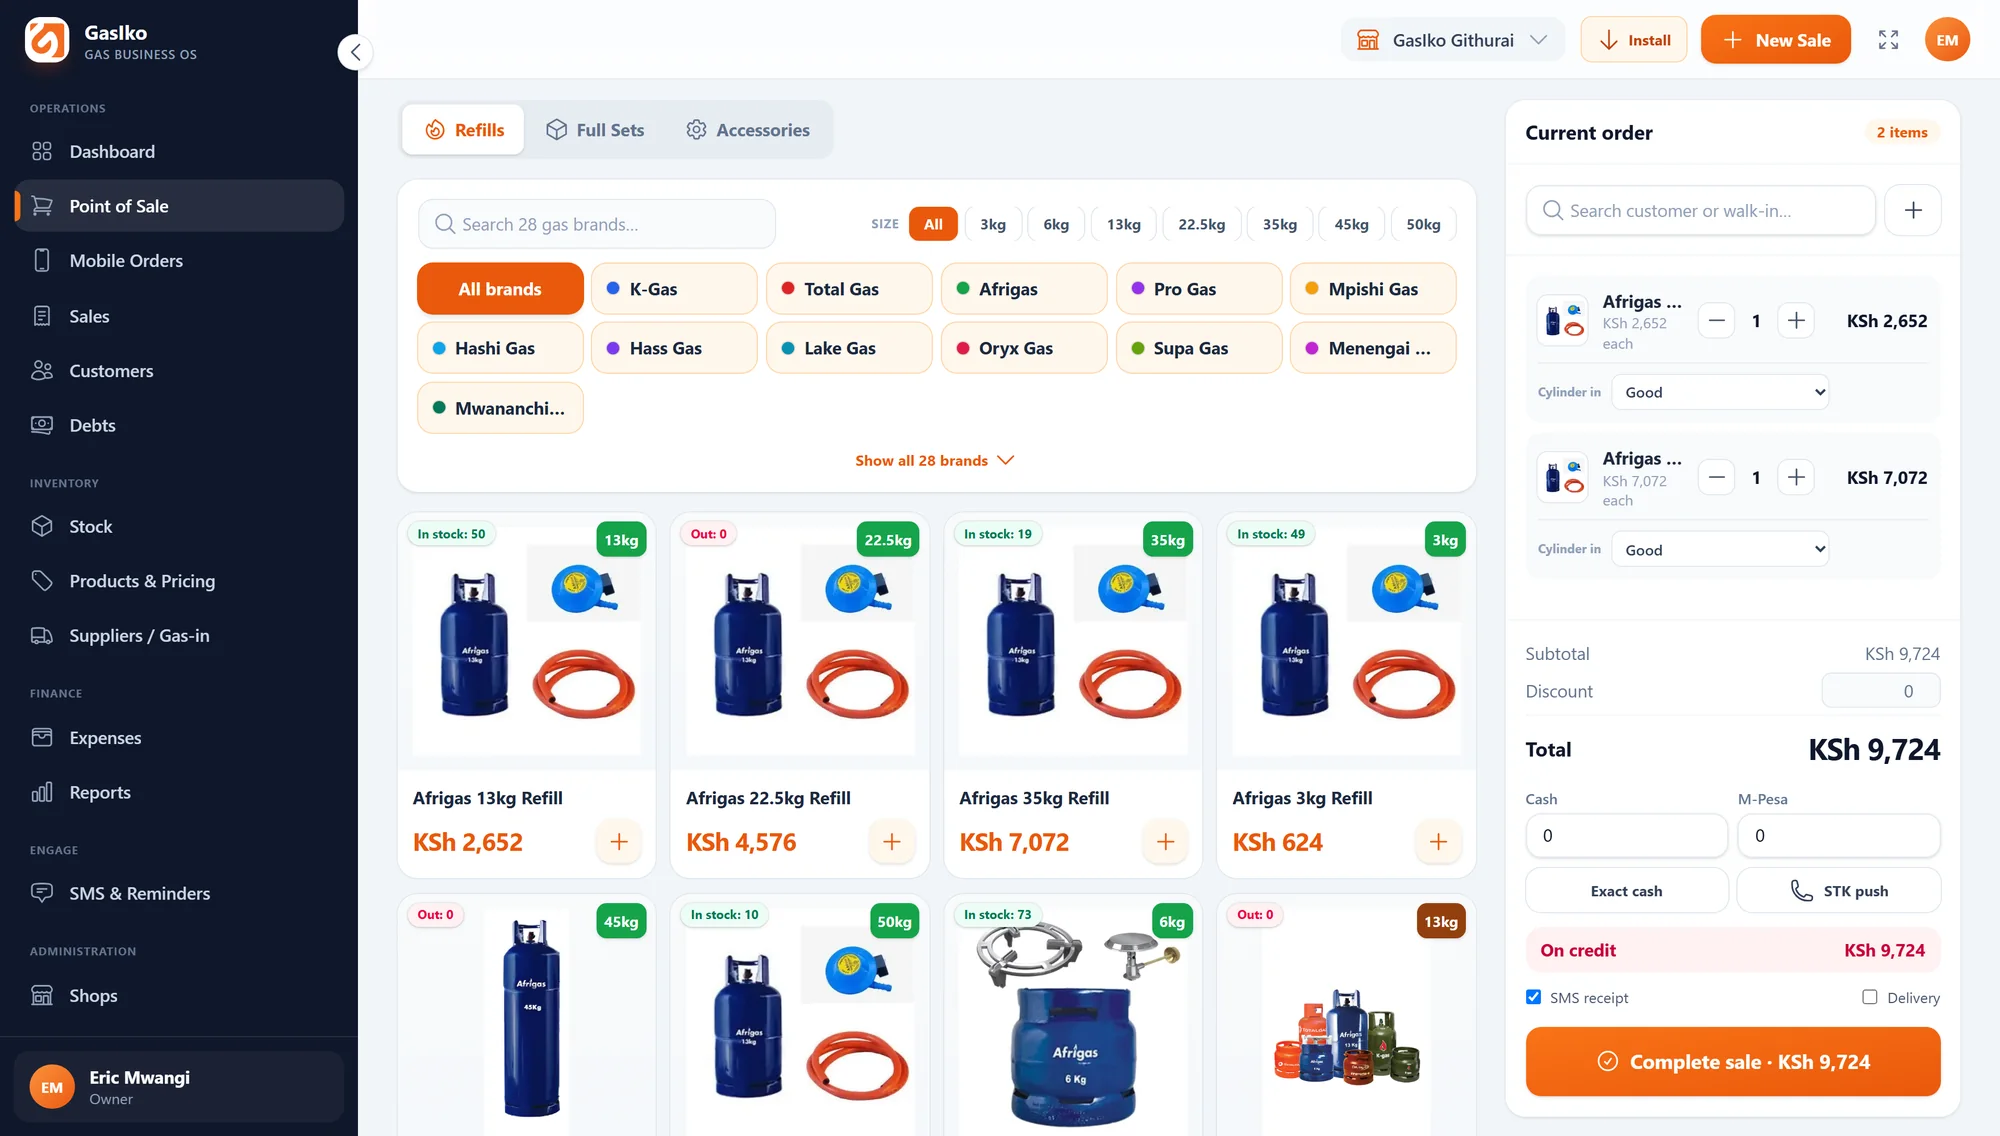Click Exact cash button
2000x1136 pixels.
tap(1627, 891)
